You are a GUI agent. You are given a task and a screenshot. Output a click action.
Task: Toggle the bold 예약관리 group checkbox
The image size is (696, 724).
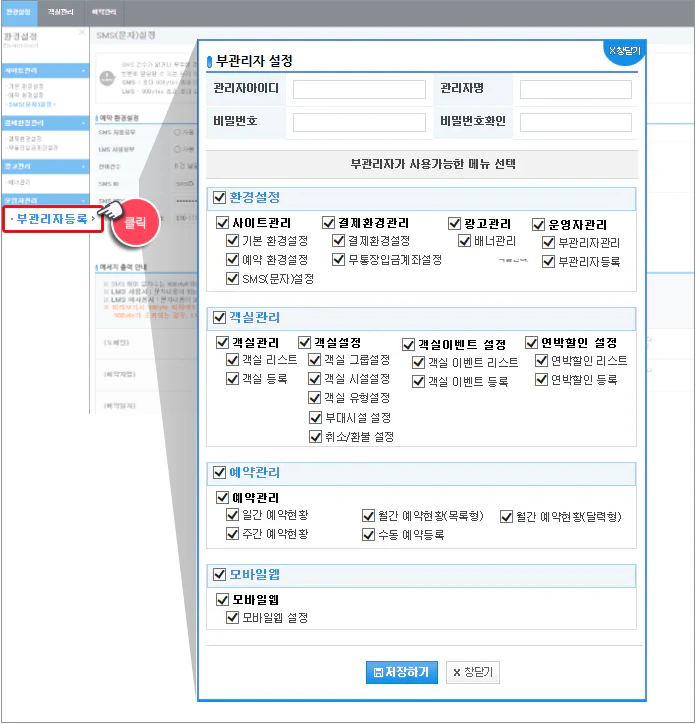(x=222, y=497)
